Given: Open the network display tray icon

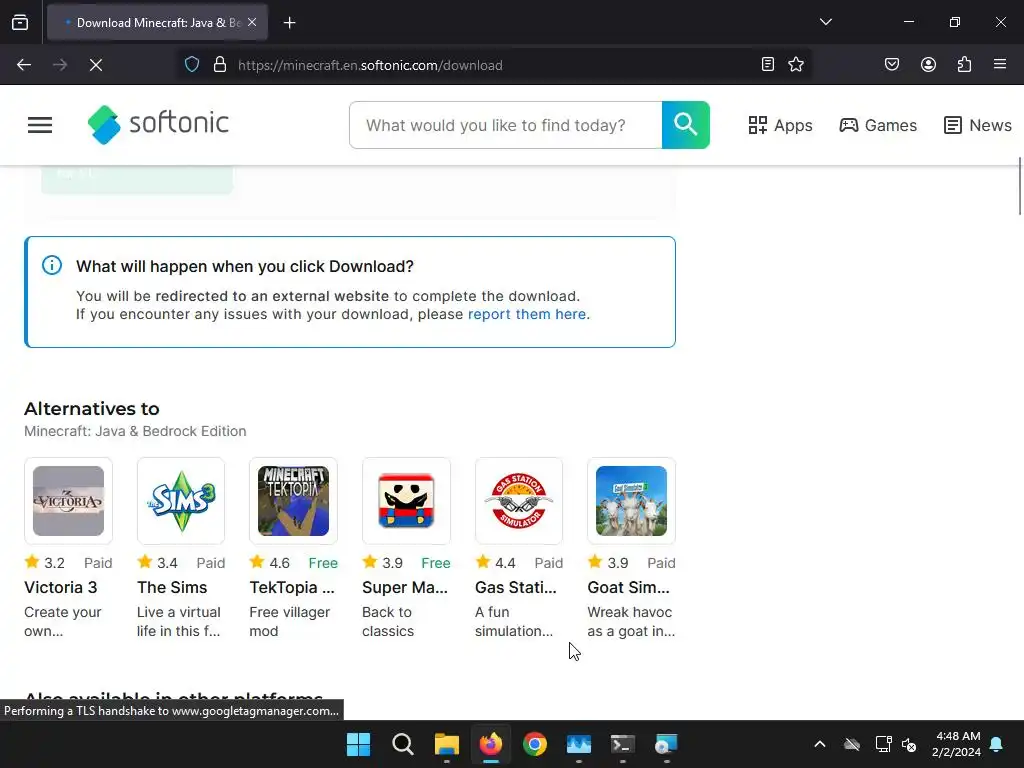Looking at the screenshot, I should coord(883,744).
